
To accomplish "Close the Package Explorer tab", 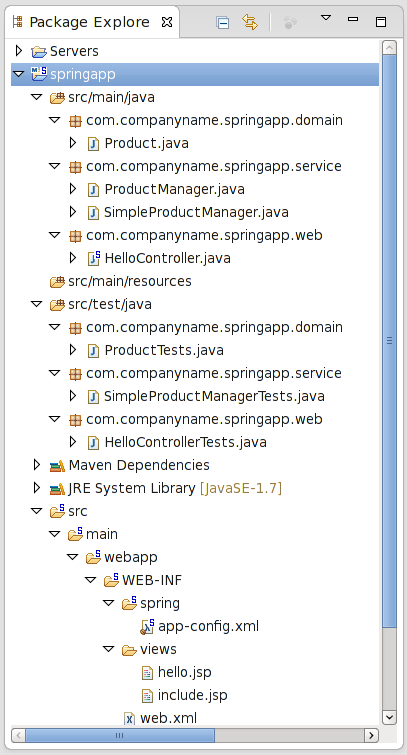I will (x=167, y=22).
